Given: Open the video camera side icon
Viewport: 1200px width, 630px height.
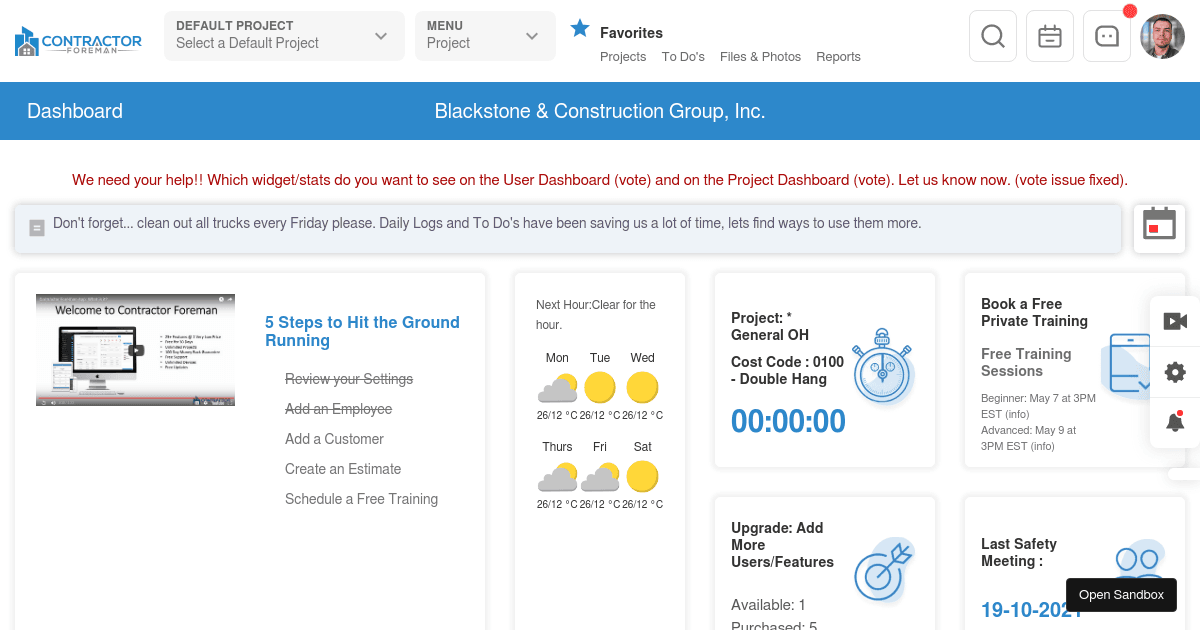Looking at the screenshot, I should [1175, 321].
